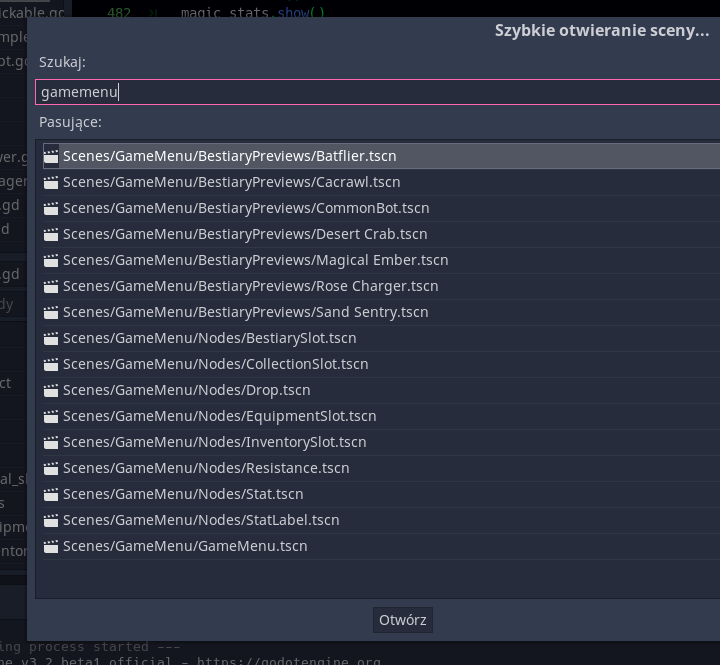
Task: Click the scene icon beside CollectionSlot.tscn
Action: pos(51,365)
